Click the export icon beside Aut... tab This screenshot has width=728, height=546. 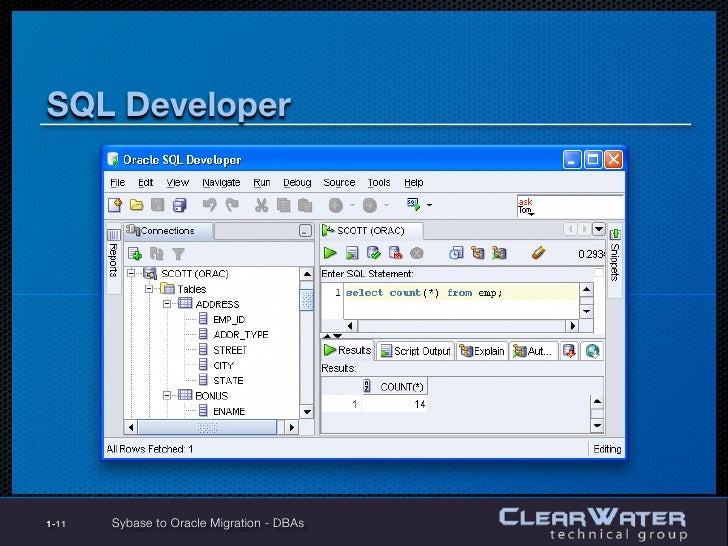tap(570, 351)
